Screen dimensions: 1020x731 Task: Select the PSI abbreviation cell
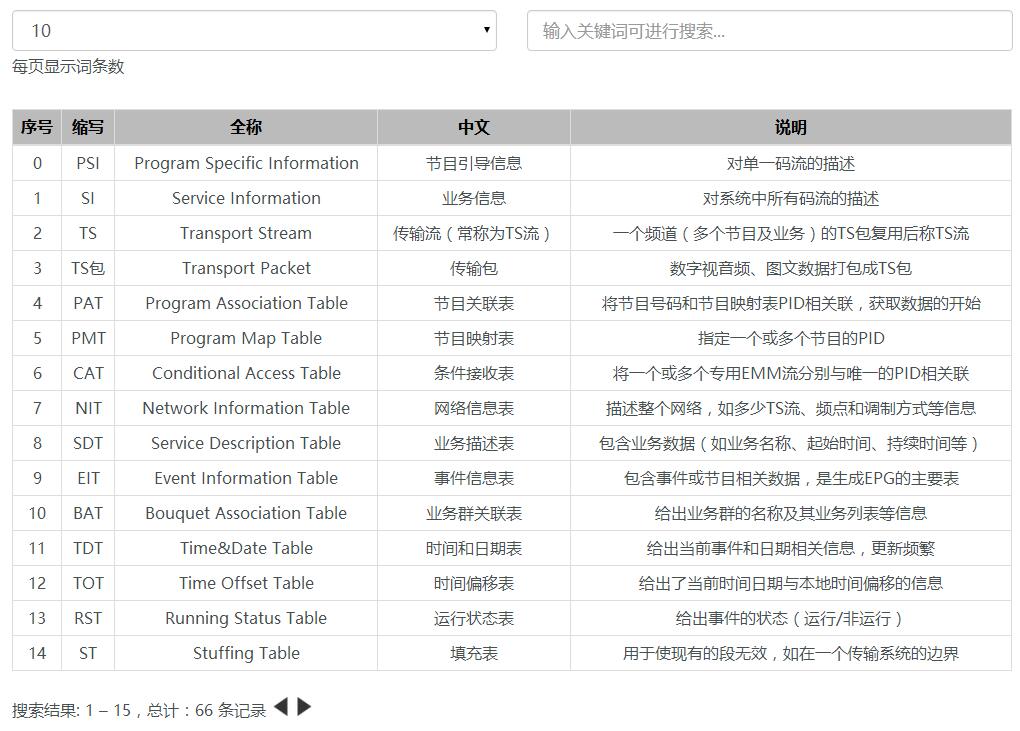tap(88, 163)
